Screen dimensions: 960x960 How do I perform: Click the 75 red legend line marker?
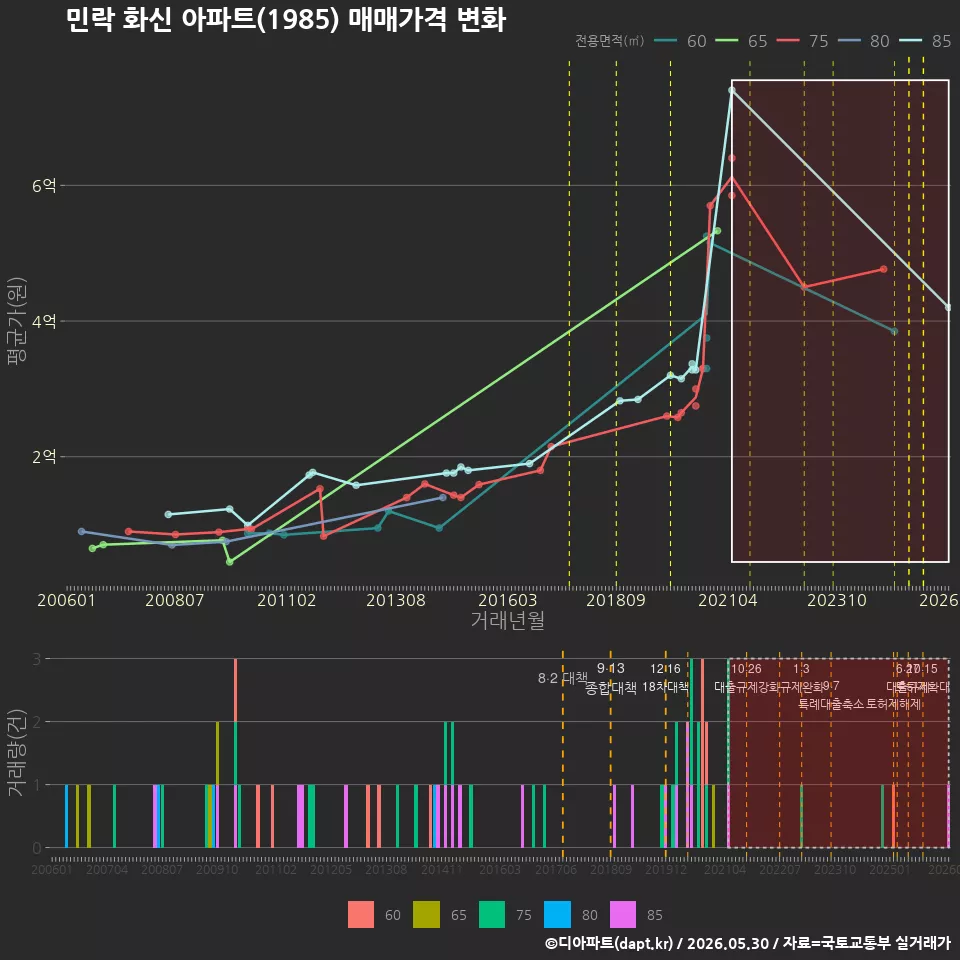pyautogui.click(x=788, y=41)
